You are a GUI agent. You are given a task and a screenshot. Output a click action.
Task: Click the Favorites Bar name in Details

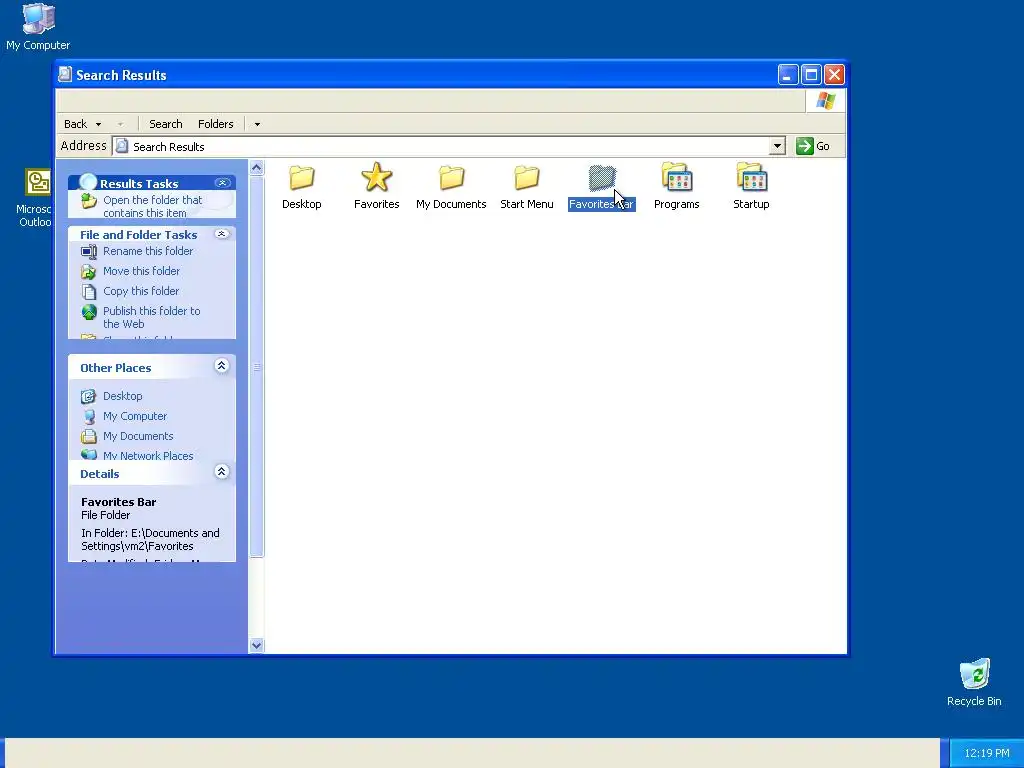coord(118,502)
